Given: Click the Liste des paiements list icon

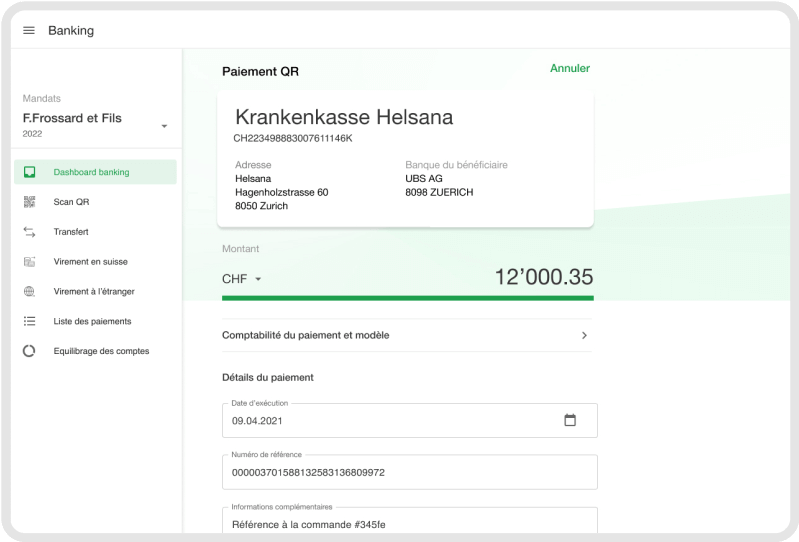Looking at the screenshot, I should click(x=30, y=322).
